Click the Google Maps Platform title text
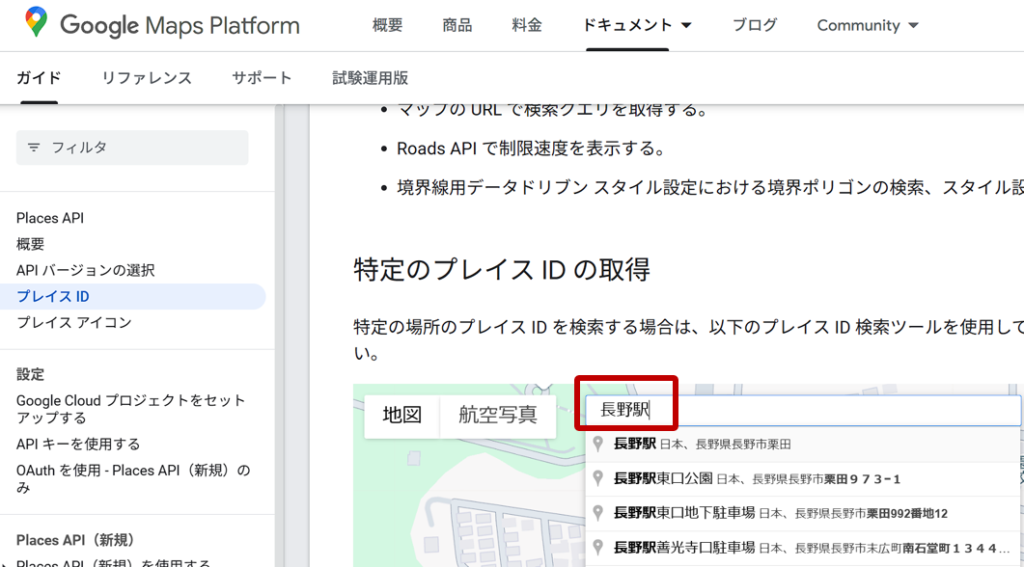The height and width of the screenshot is (567, 1024). pyautogui.click(x=180, y=25)
